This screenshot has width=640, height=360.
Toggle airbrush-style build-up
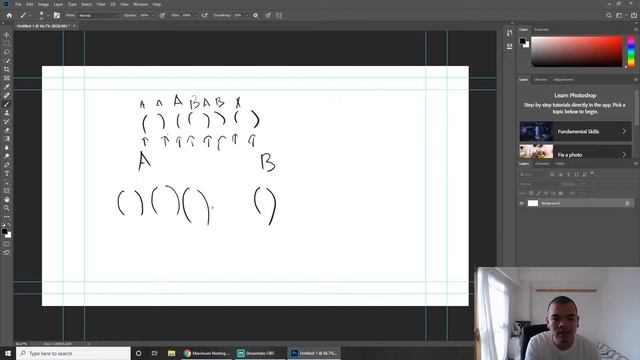click(x=204, y=16)
